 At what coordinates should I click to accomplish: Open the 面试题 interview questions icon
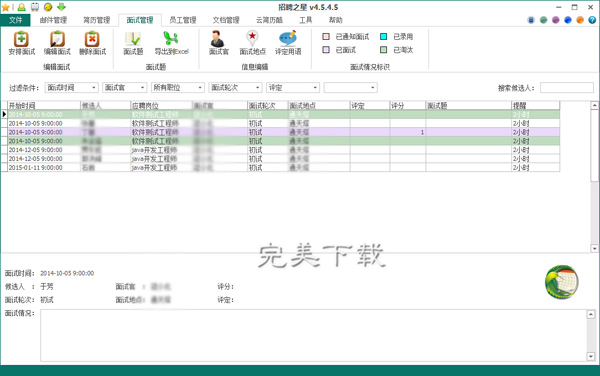(x=133, y=39)
